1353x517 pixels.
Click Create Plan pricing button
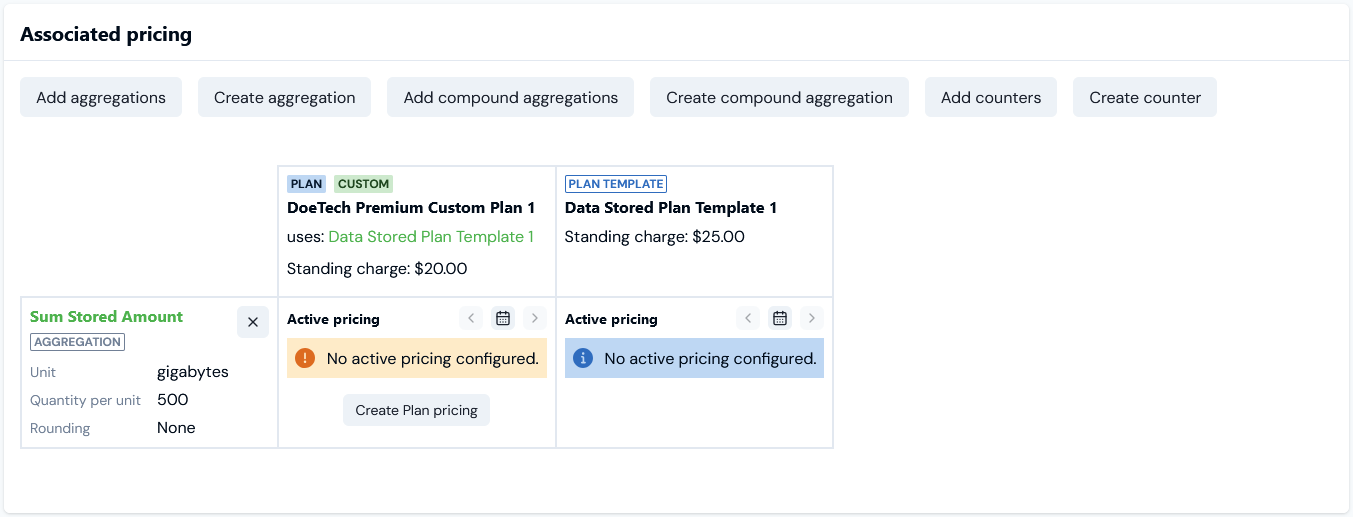(x=416, y=410)
